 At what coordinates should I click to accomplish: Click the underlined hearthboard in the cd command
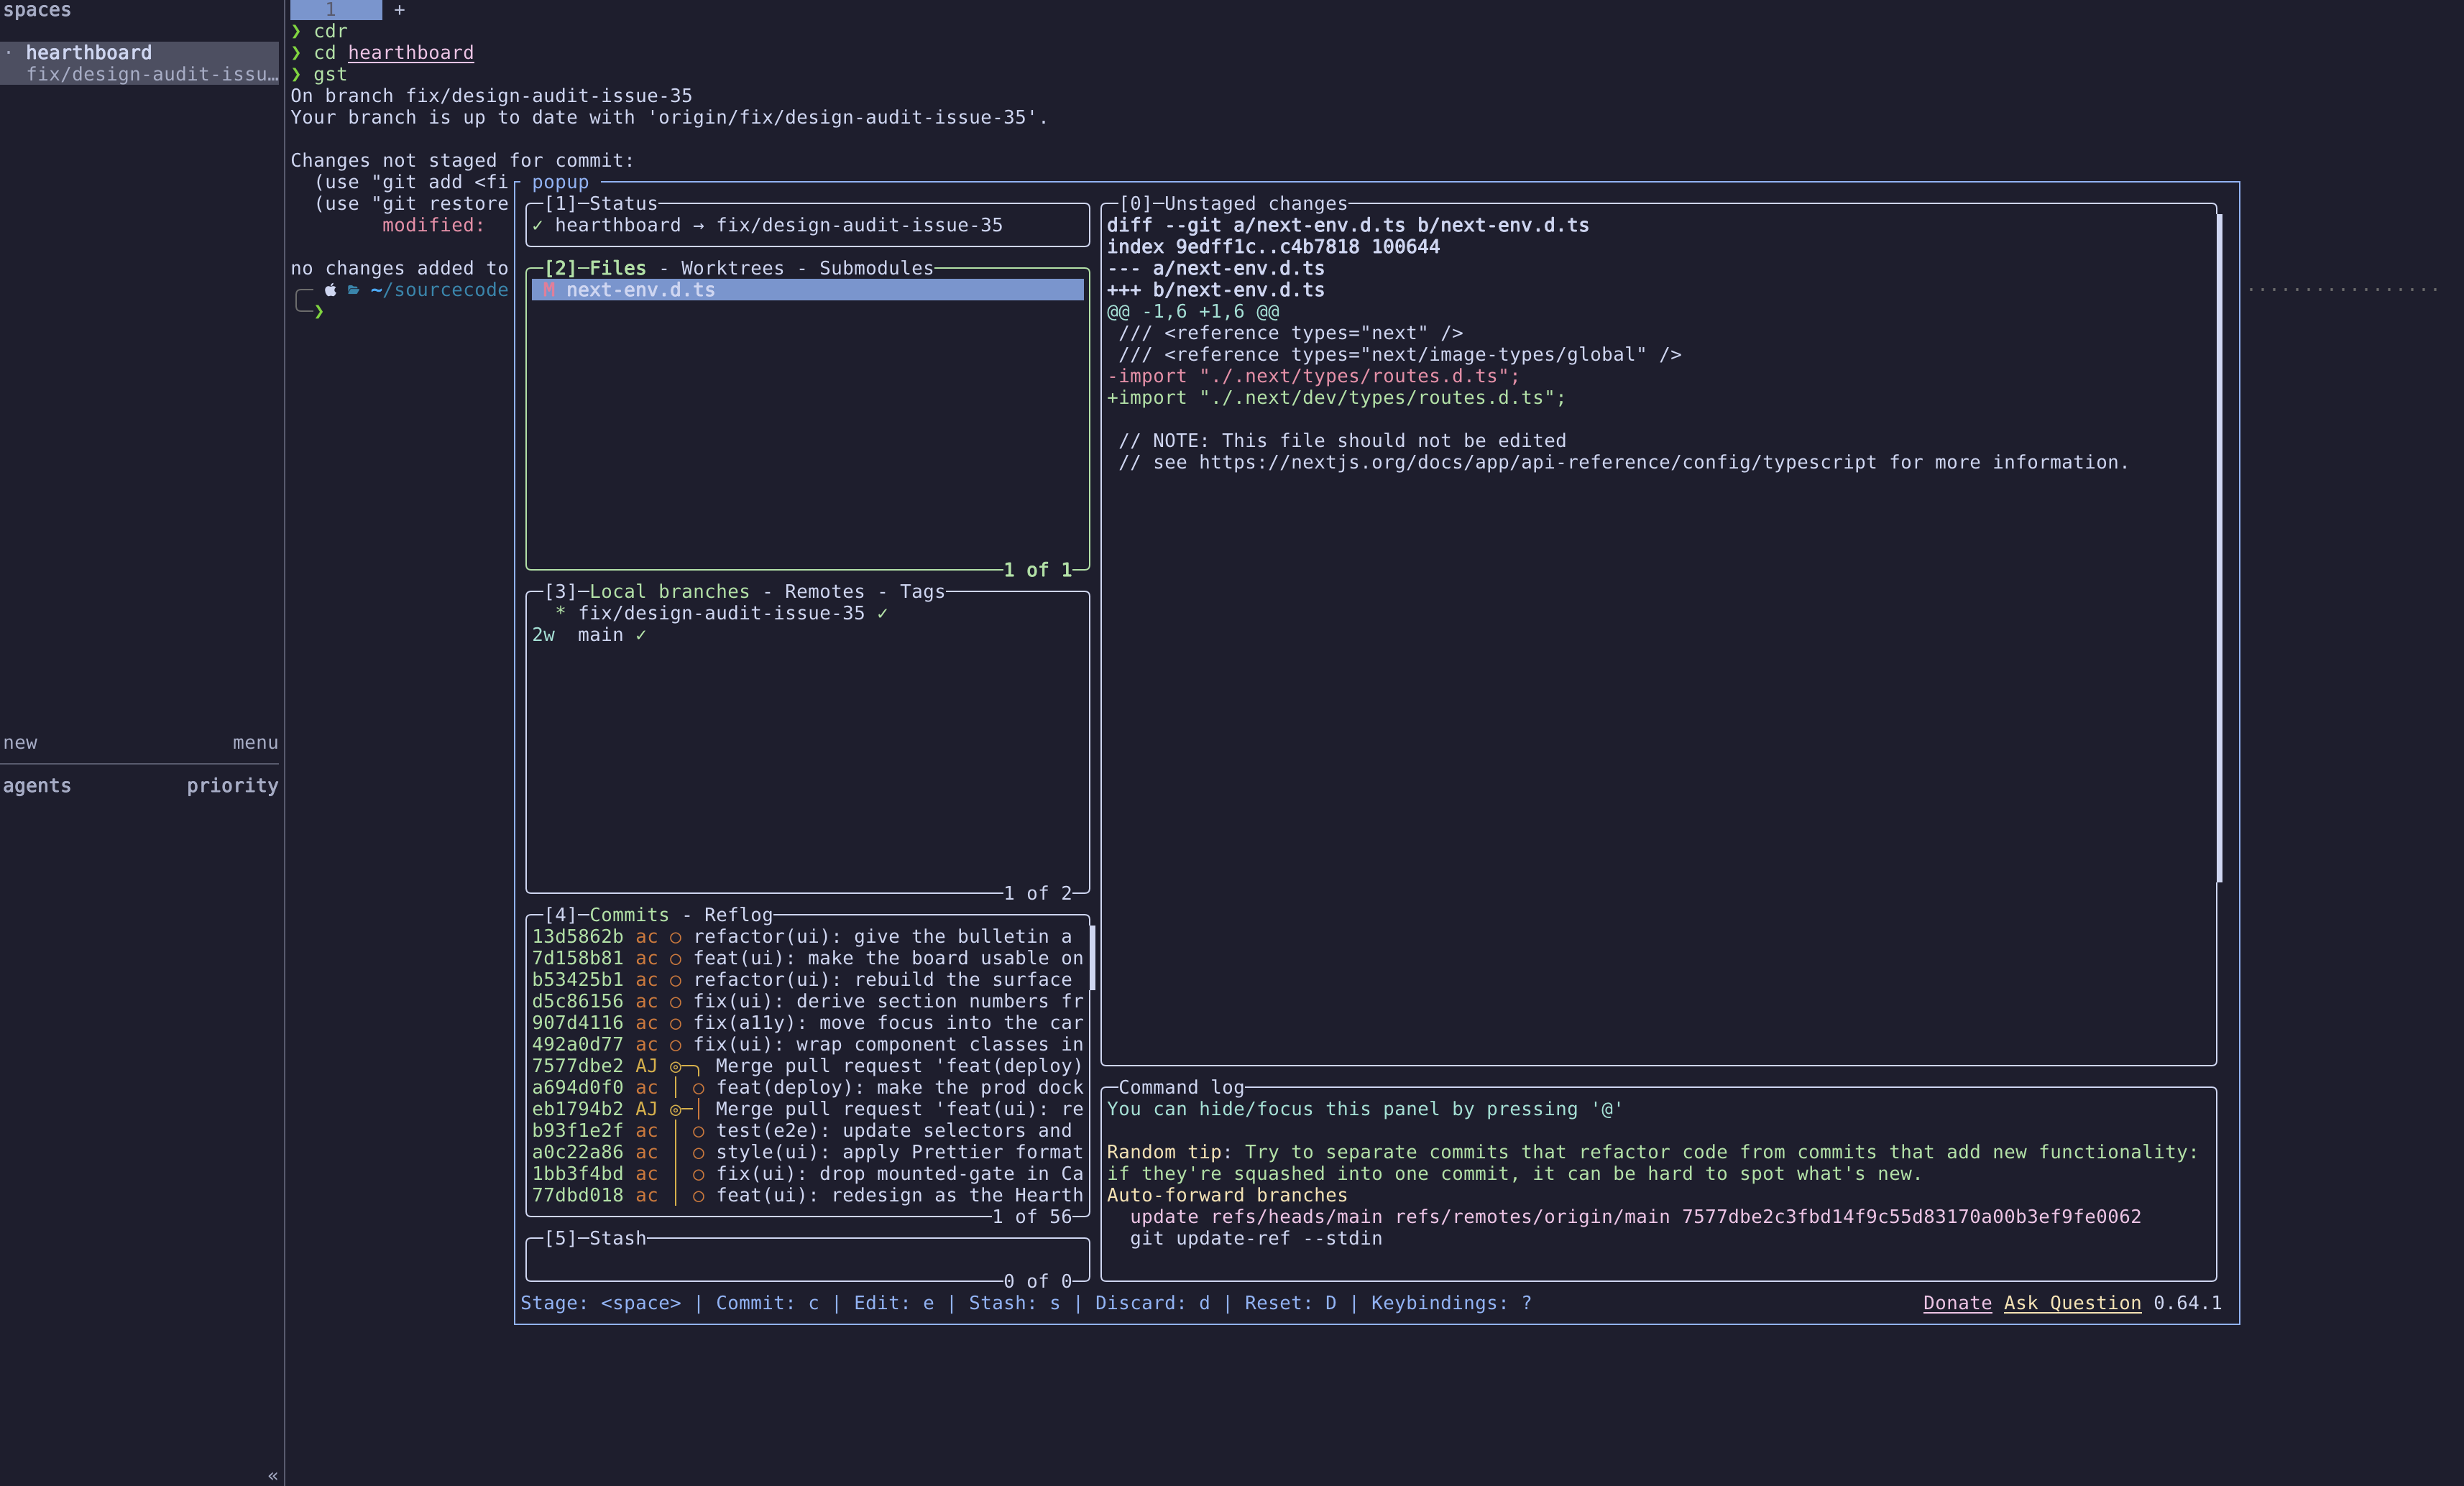(411, 53)
